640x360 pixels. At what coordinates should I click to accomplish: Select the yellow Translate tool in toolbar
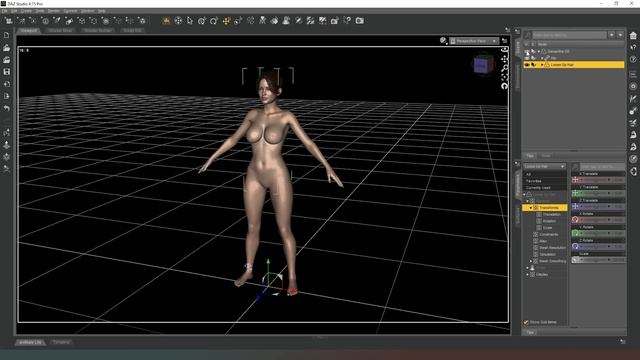tap(226, 20)
